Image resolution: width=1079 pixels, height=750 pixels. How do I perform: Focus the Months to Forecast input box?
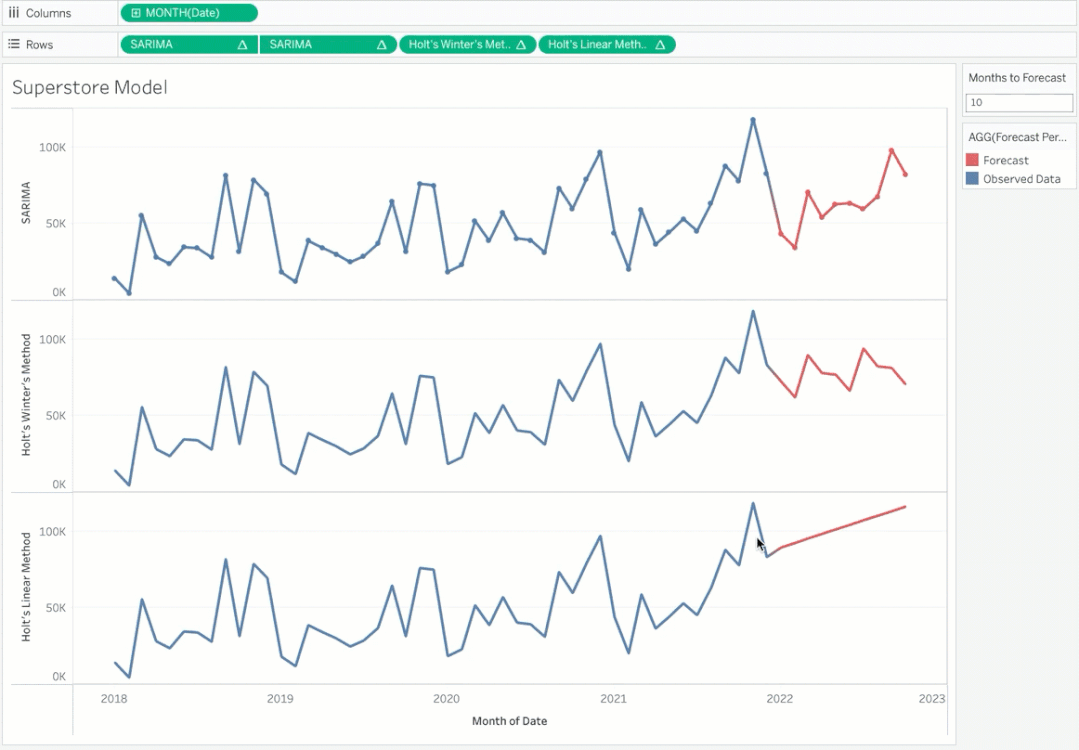pyautogui.click(x=1018, y=103)
